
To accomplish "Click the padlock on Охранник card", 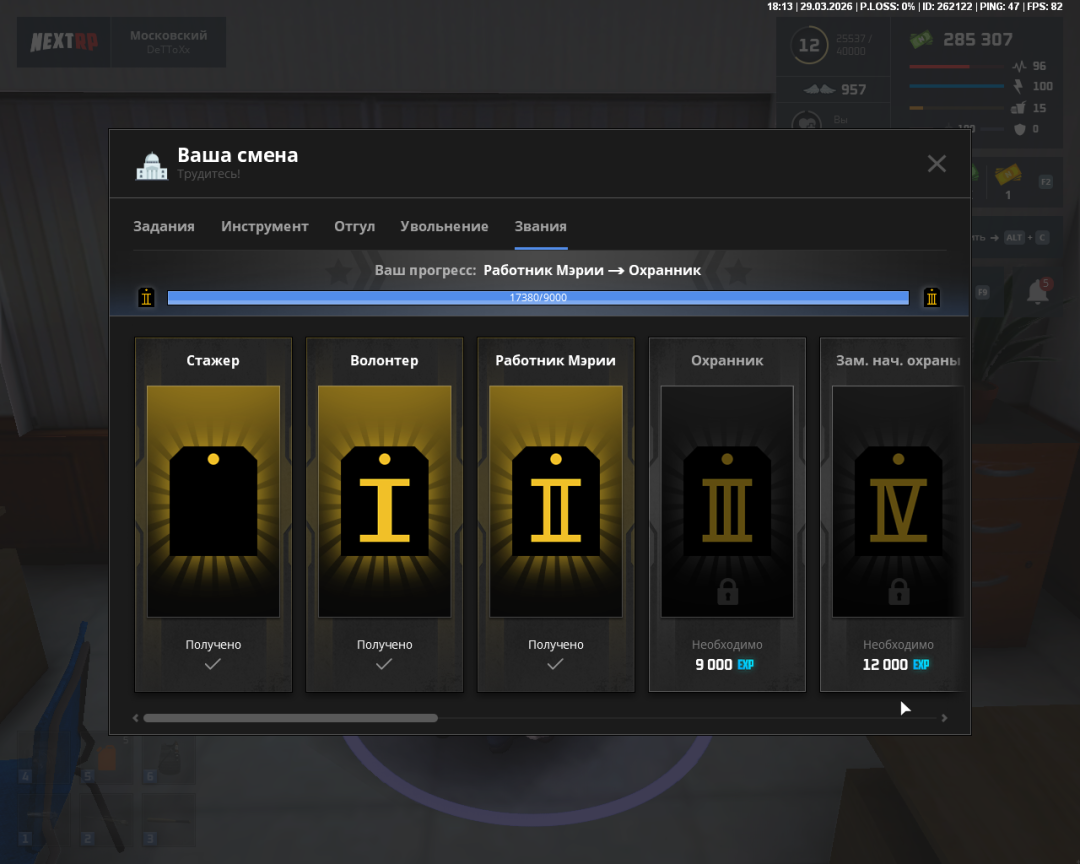I will click(727, 592).
